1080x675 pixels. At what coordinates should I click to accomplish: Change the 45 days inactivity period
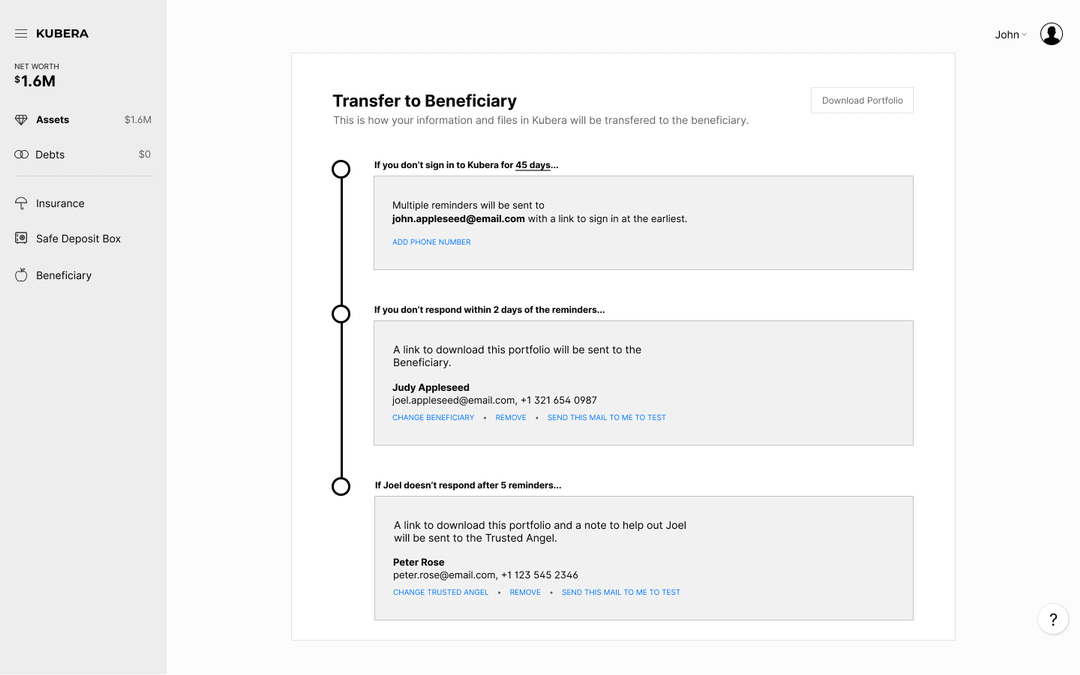click(x=532, y=165)
